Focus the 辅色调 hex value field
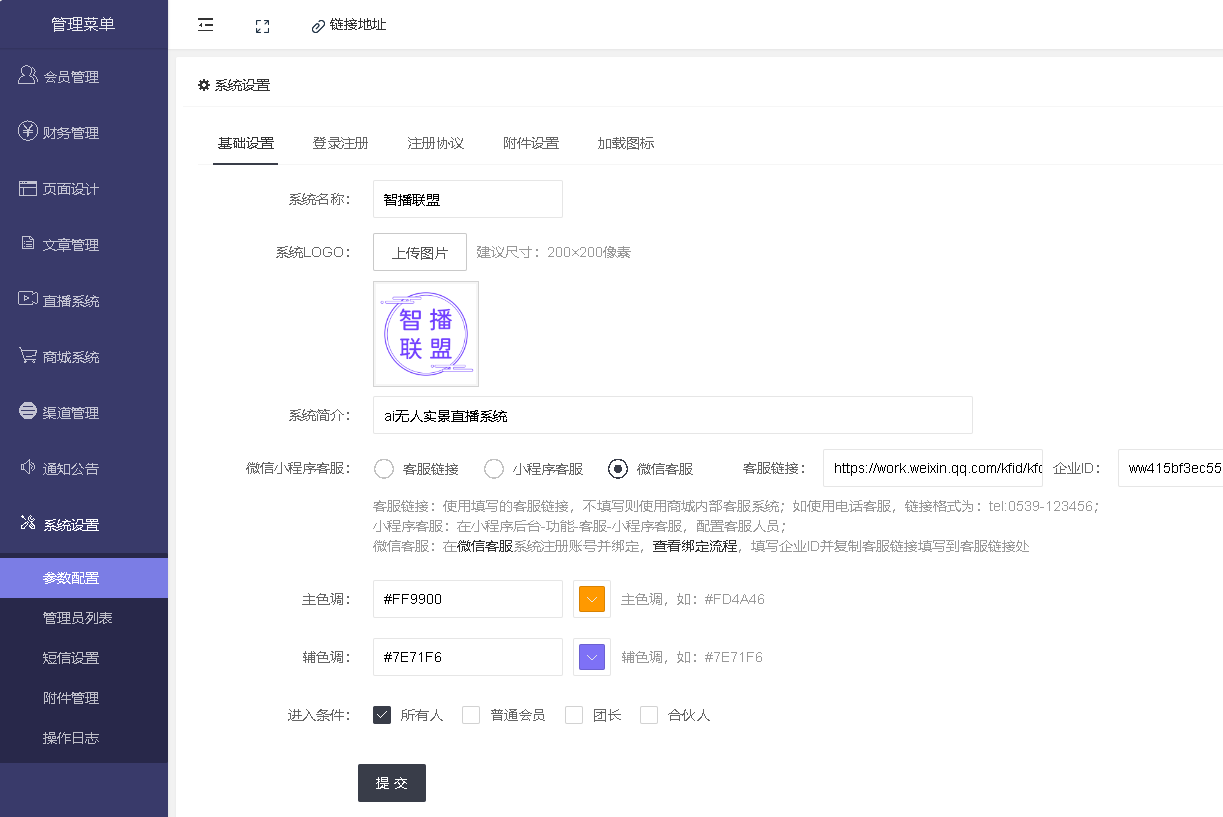 [468, 657]
